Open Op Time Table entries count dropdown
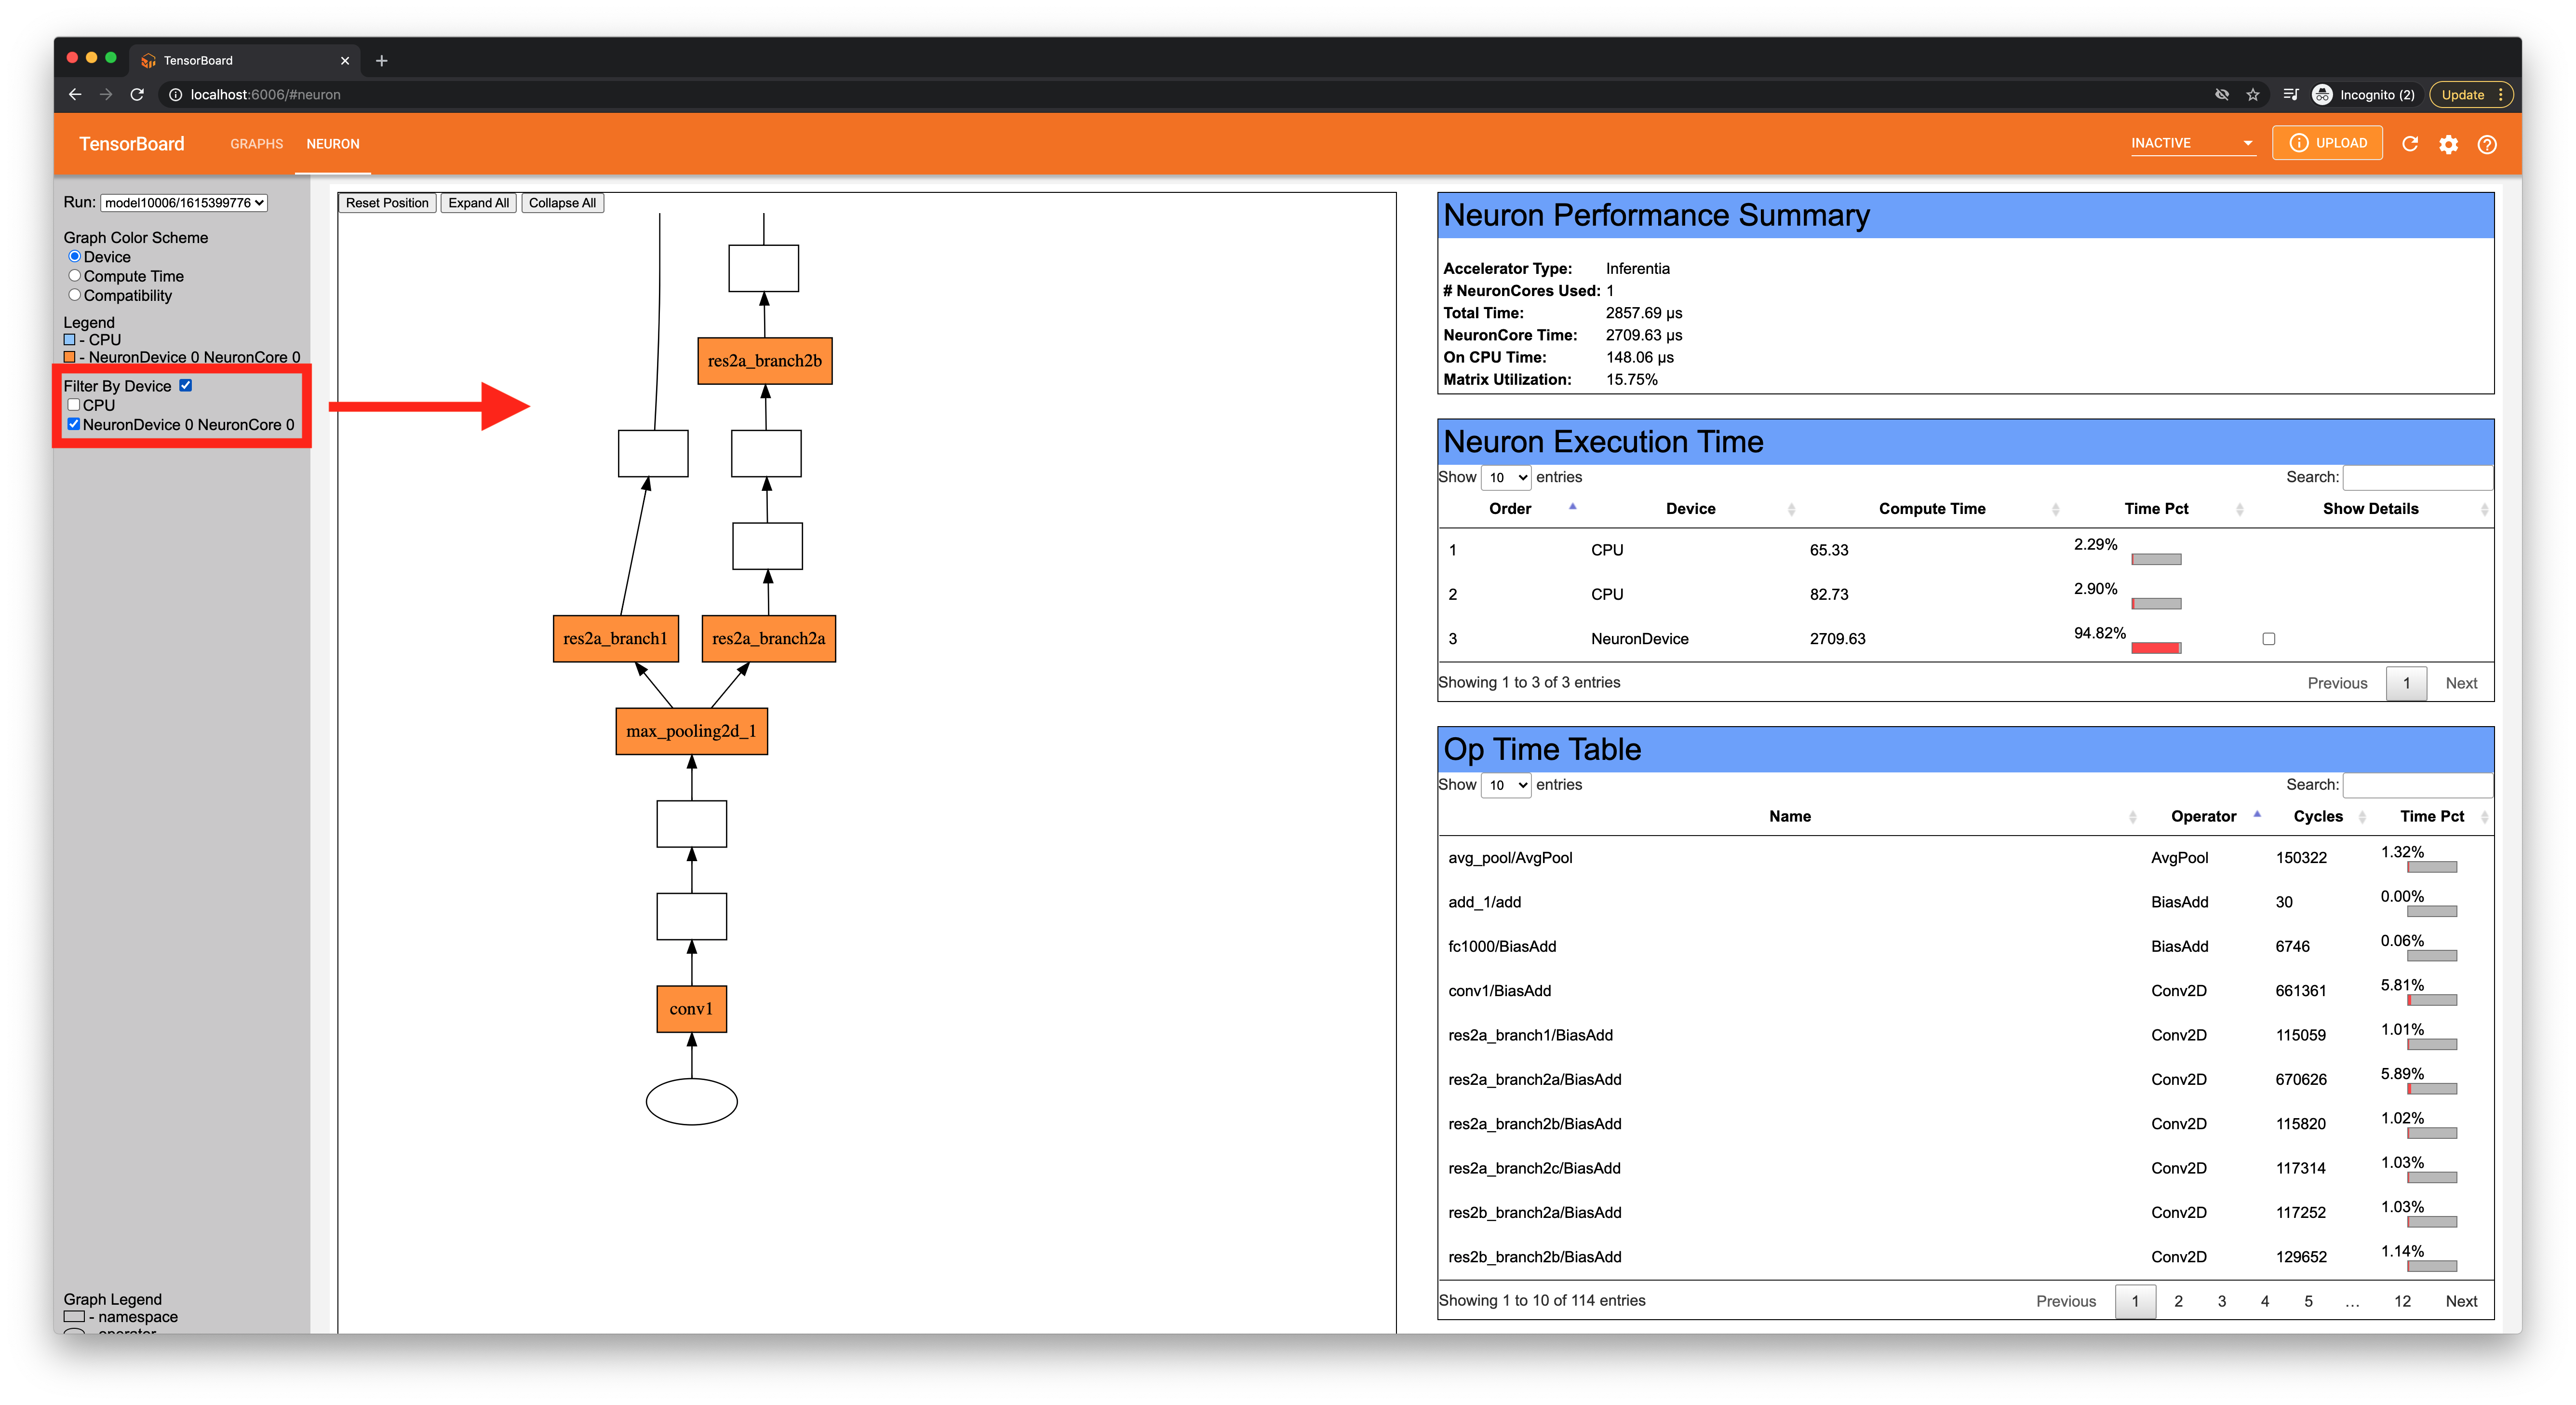This screenshot has width=2576, height=1405. (1506, 785)
